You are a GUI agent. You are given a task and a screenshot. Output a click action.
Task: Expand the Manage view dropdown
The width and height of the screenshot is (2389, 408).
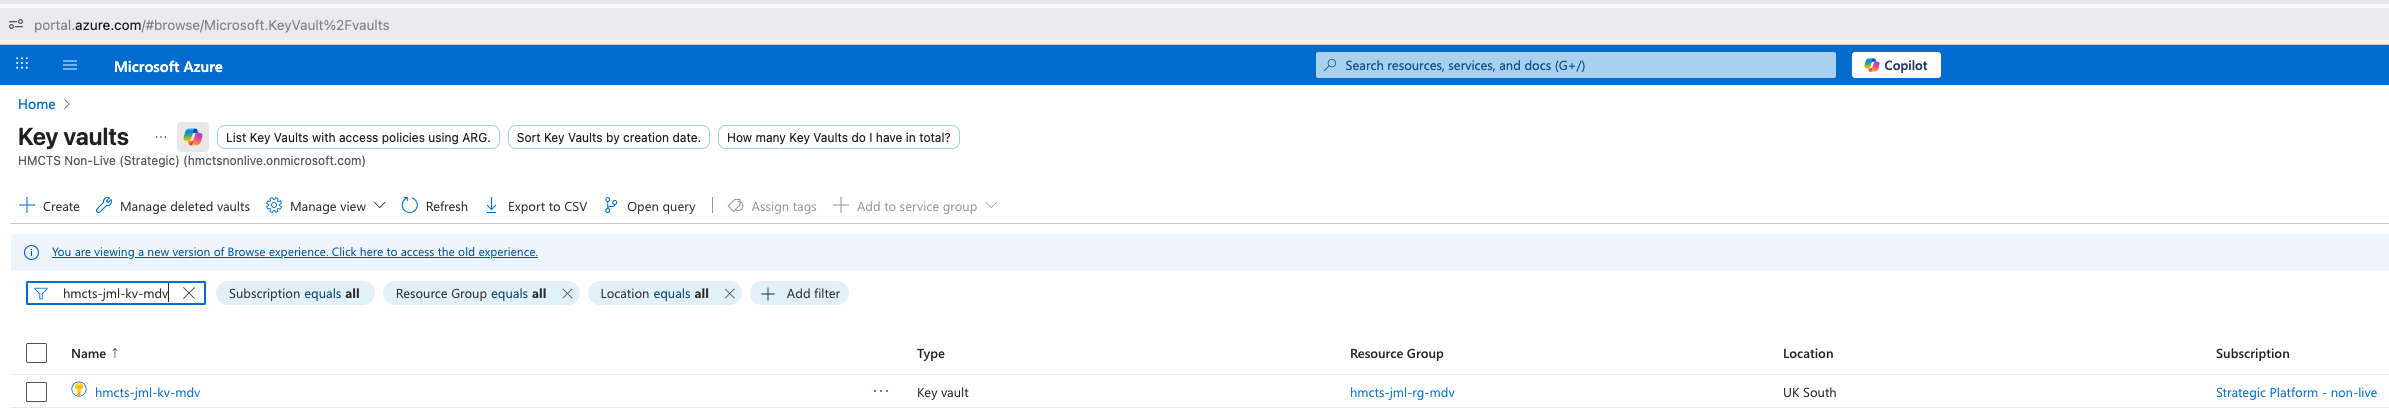click(x=326, y=206)
